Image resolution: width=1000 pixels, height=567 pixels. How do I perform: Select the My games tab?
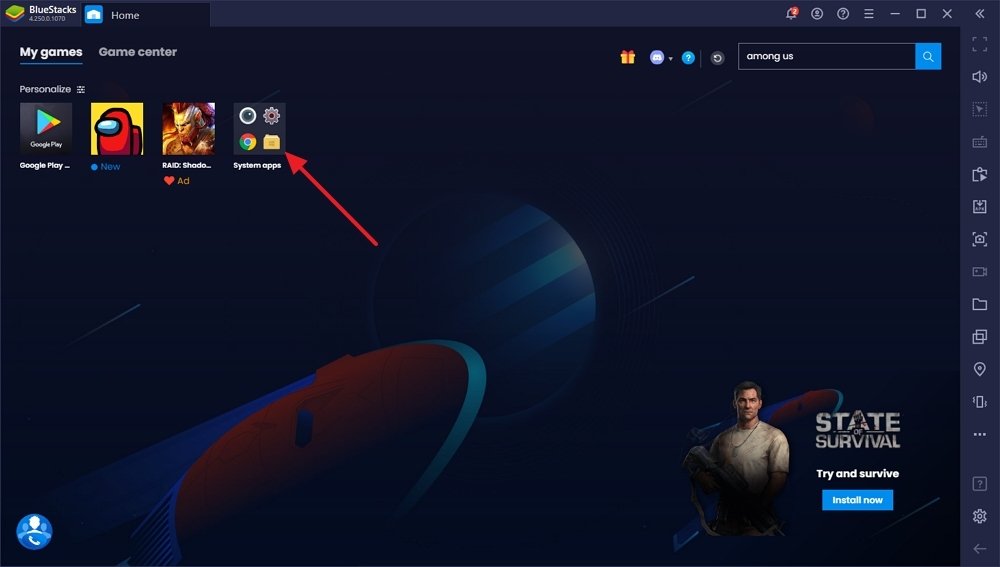click(x=51, y=52)
